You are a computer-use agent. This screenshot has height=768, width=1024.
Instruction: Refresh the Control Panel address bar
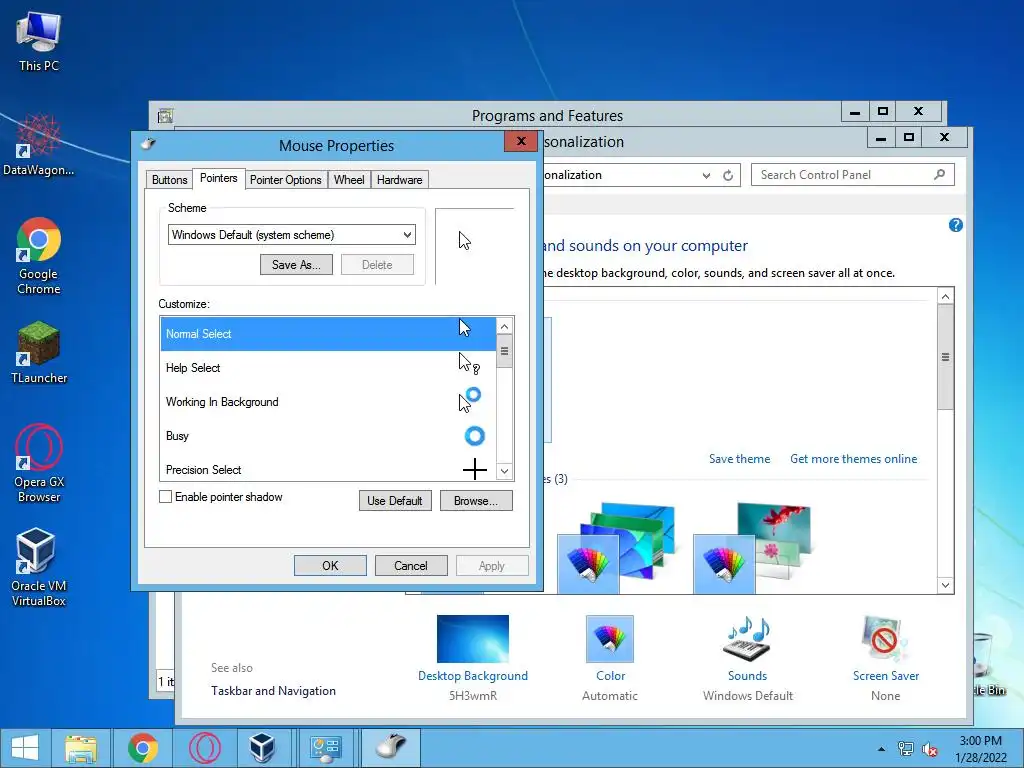point(728,175)
